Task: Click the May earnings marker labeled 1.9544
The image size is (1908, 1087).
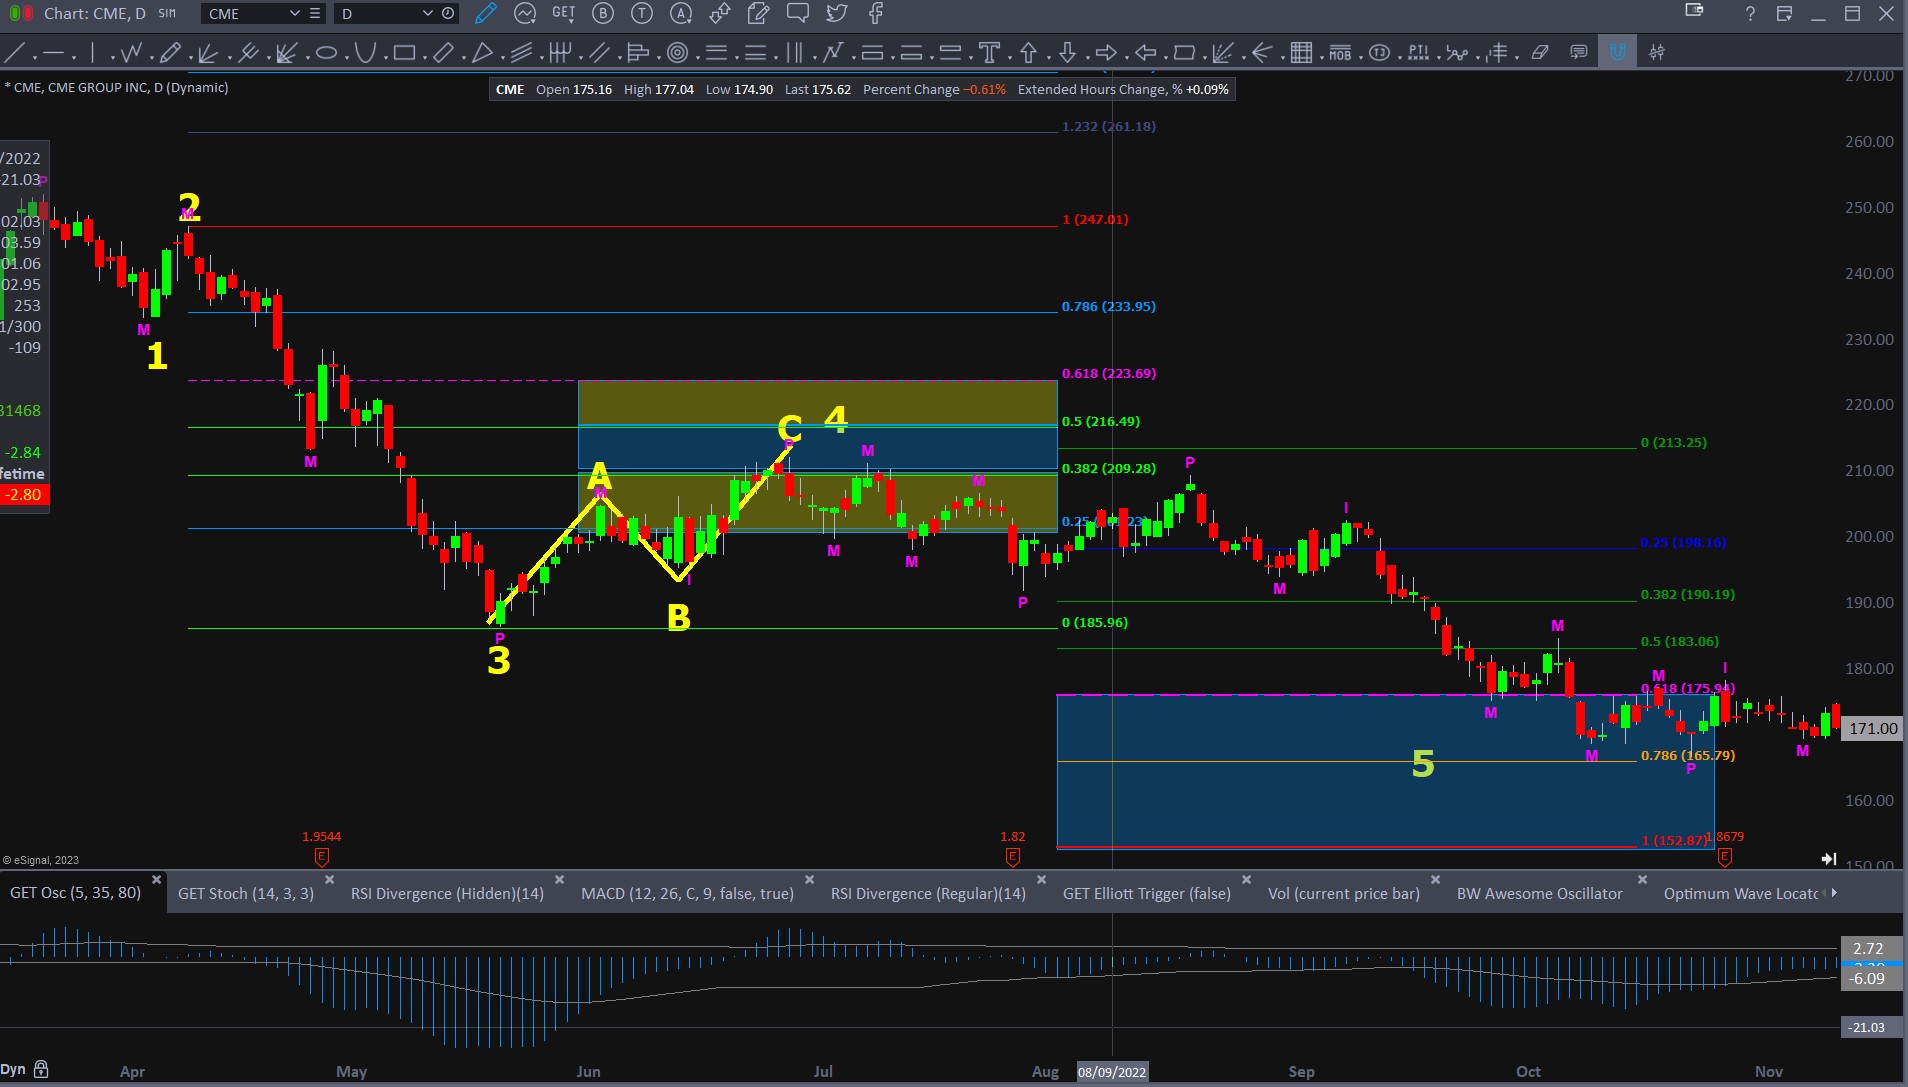Action: tap(321, 856)
